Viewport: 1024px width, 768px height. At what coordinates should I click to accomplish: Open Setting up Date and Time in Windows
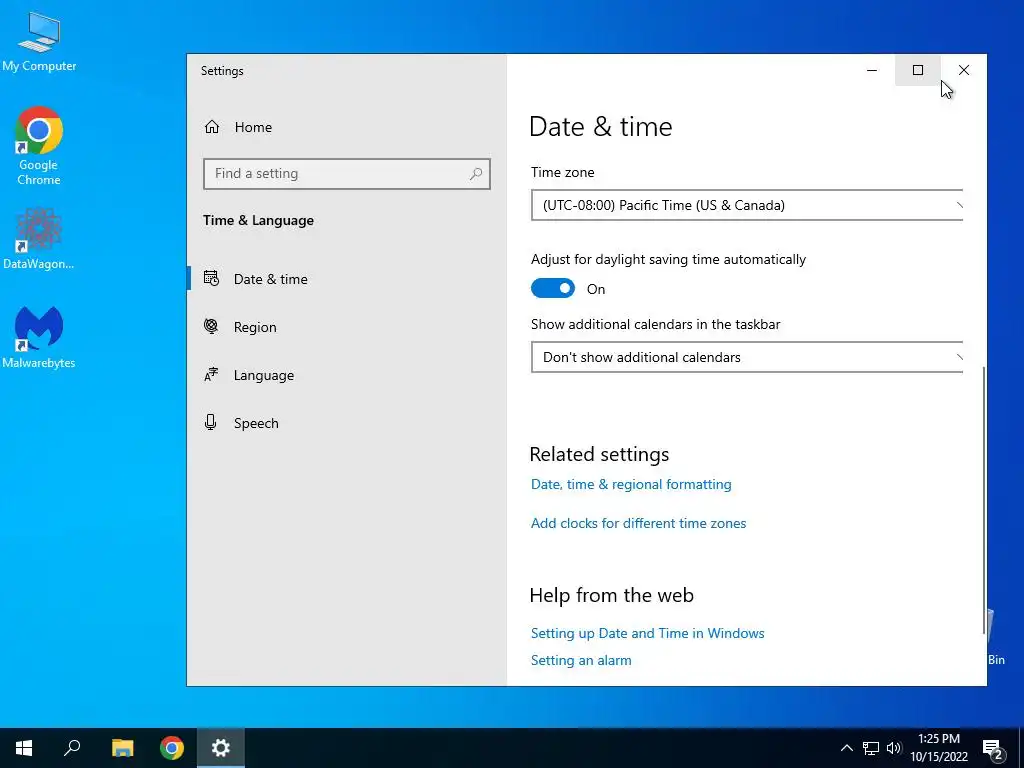647,633
